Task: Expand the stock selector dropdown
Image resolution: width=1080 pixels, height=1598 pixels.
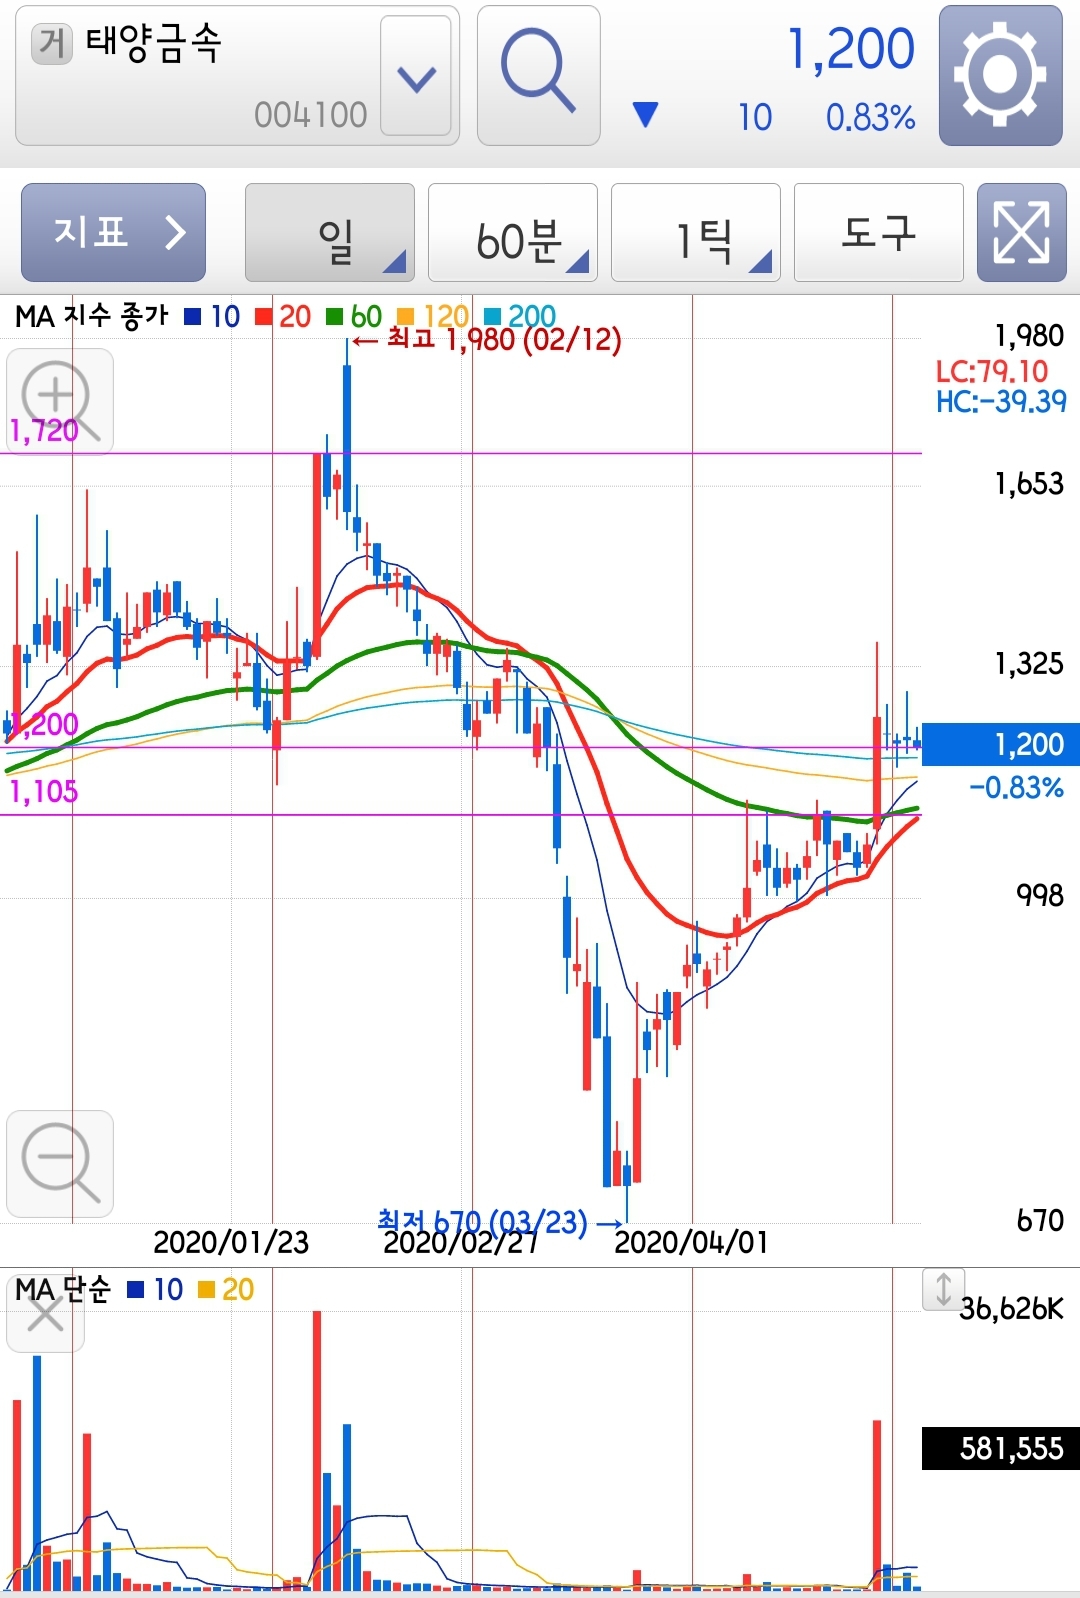Action: coord(416,76)
